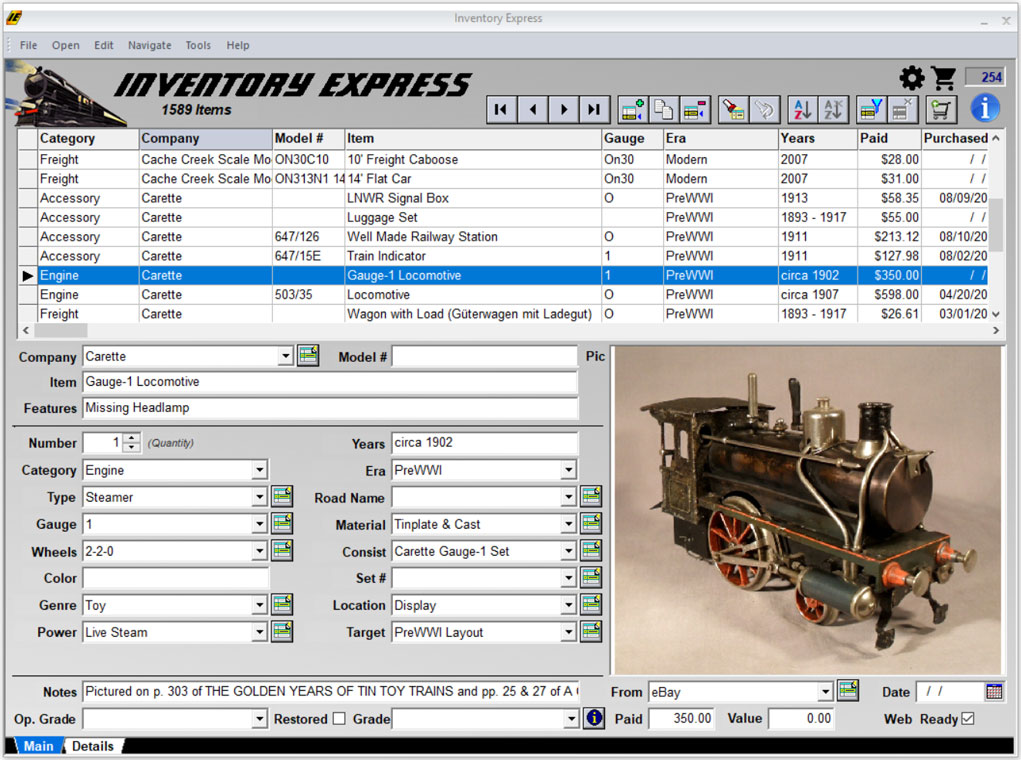Screen dimensions: 1021x760
Task: Open the settings gear
Action: pyautogui.click(x=911, y=78)
